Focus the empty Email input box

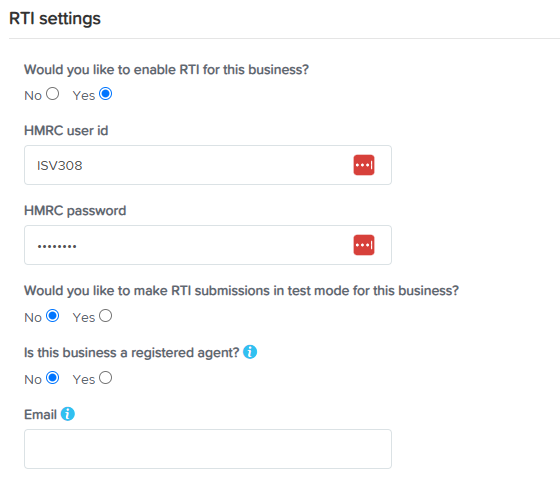click(x=208, y=449)
